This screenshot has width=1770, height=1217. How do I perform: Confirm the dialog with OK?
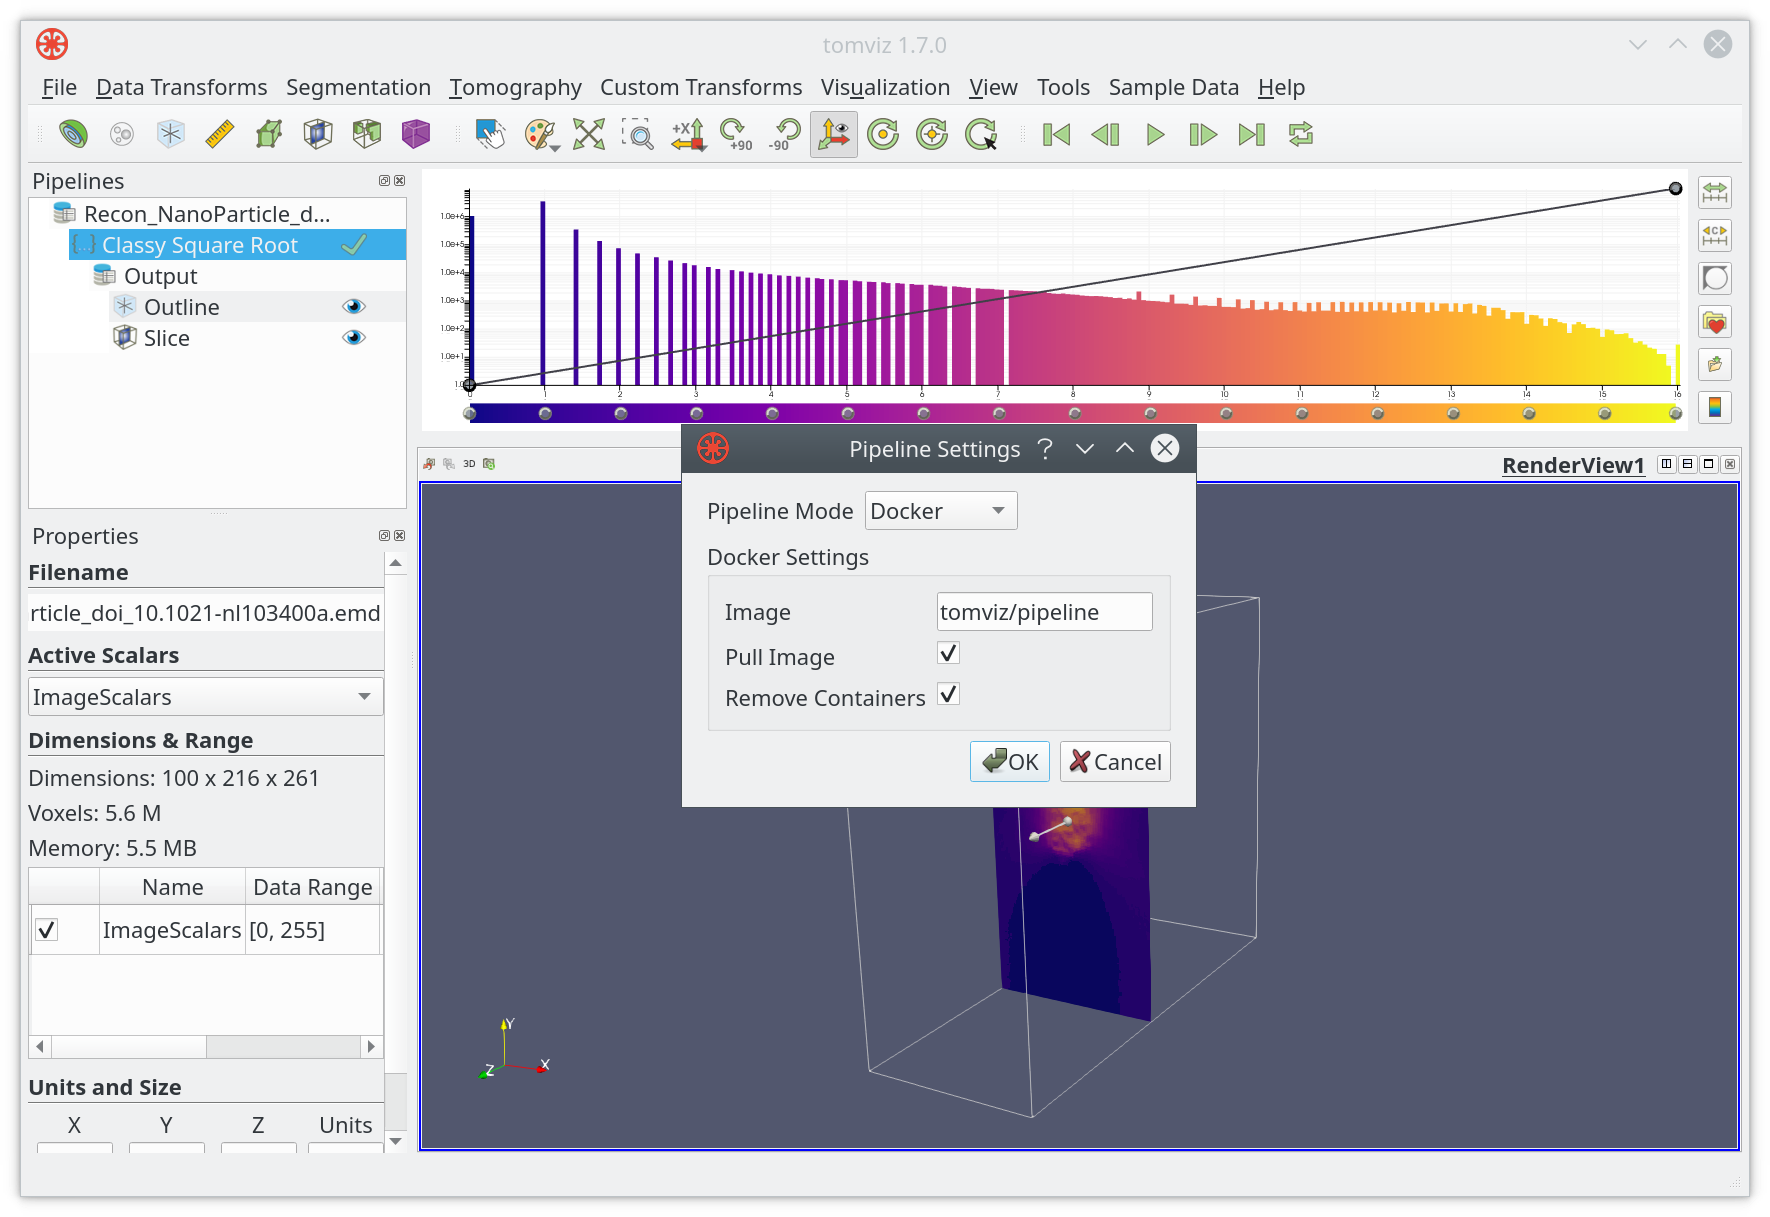click(1010, 762)
